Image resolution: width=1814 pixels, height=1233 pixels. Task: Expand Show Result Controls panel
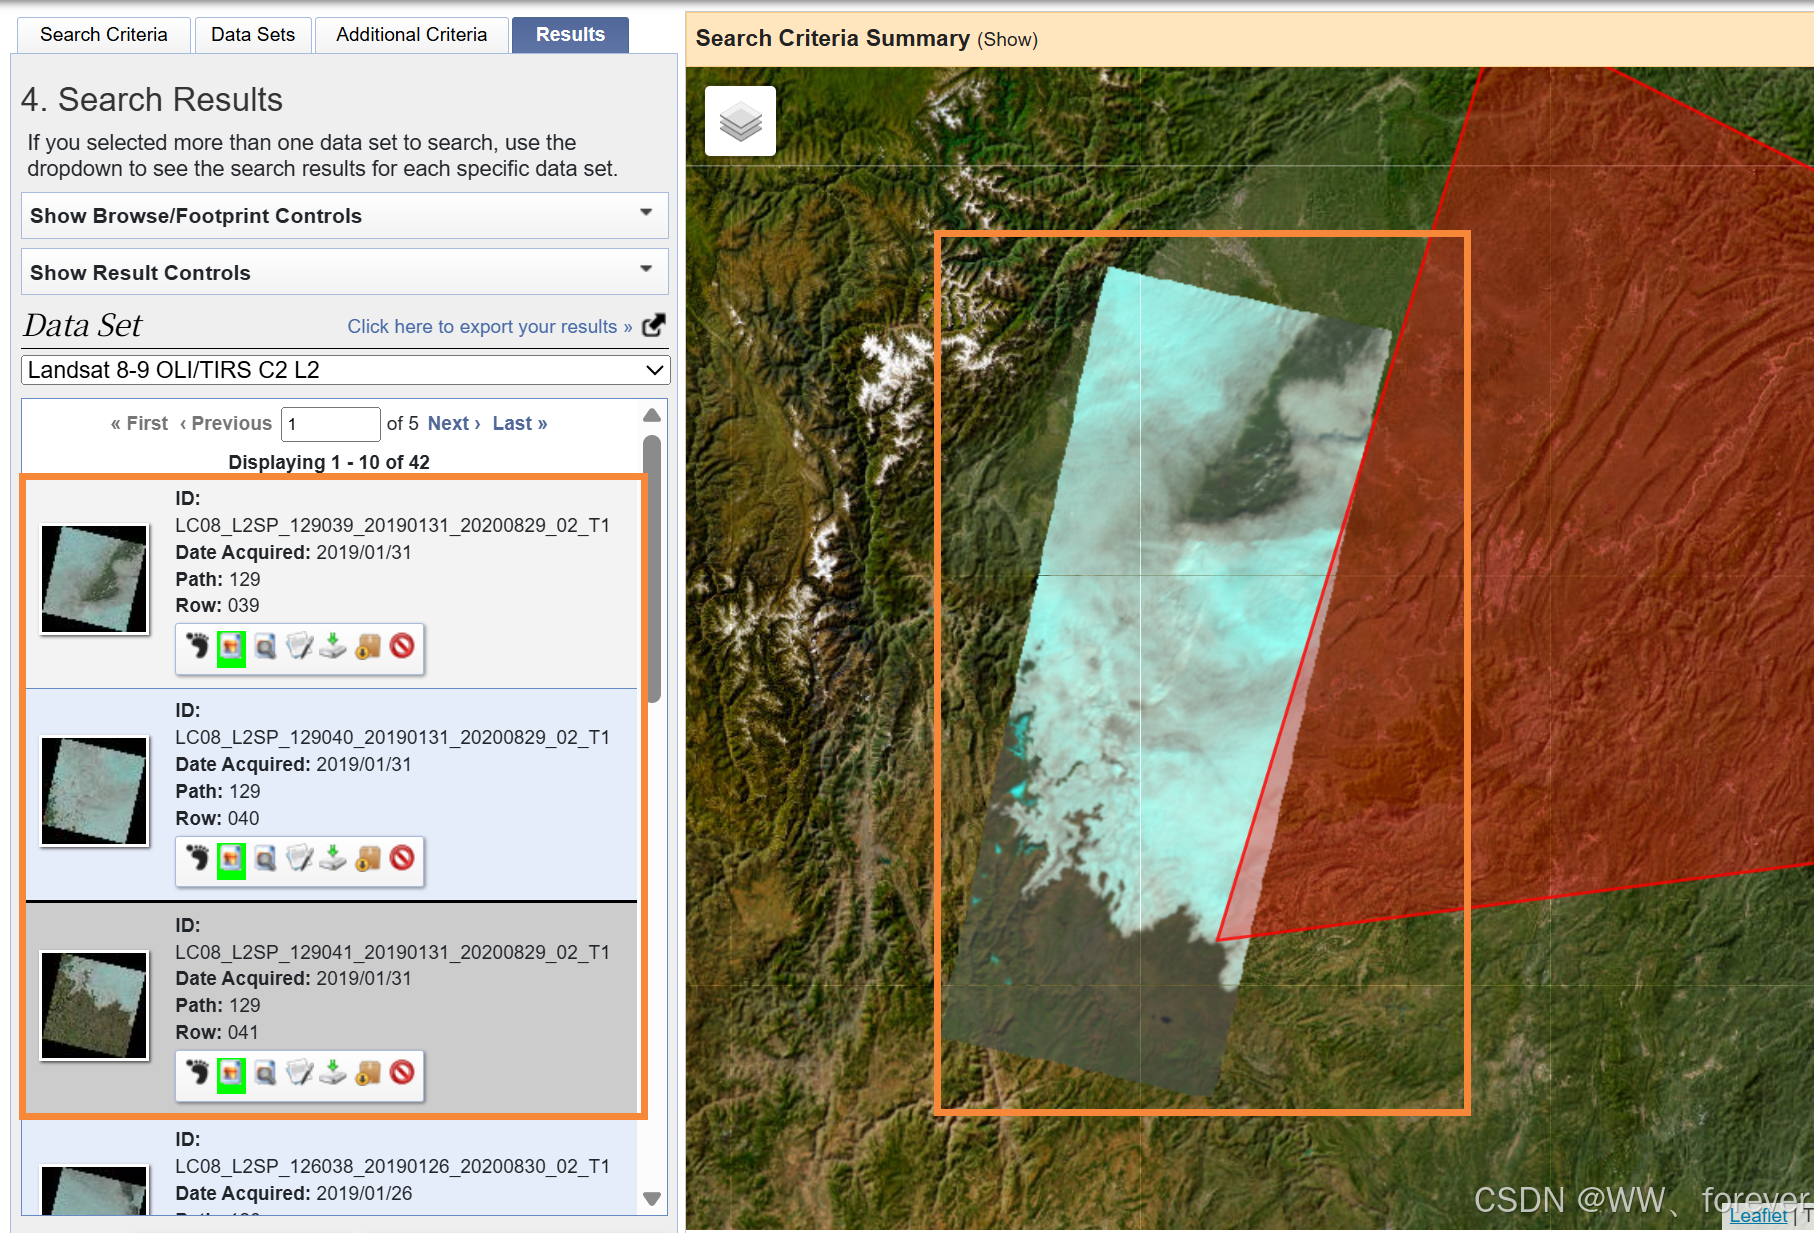pos(345,273)
